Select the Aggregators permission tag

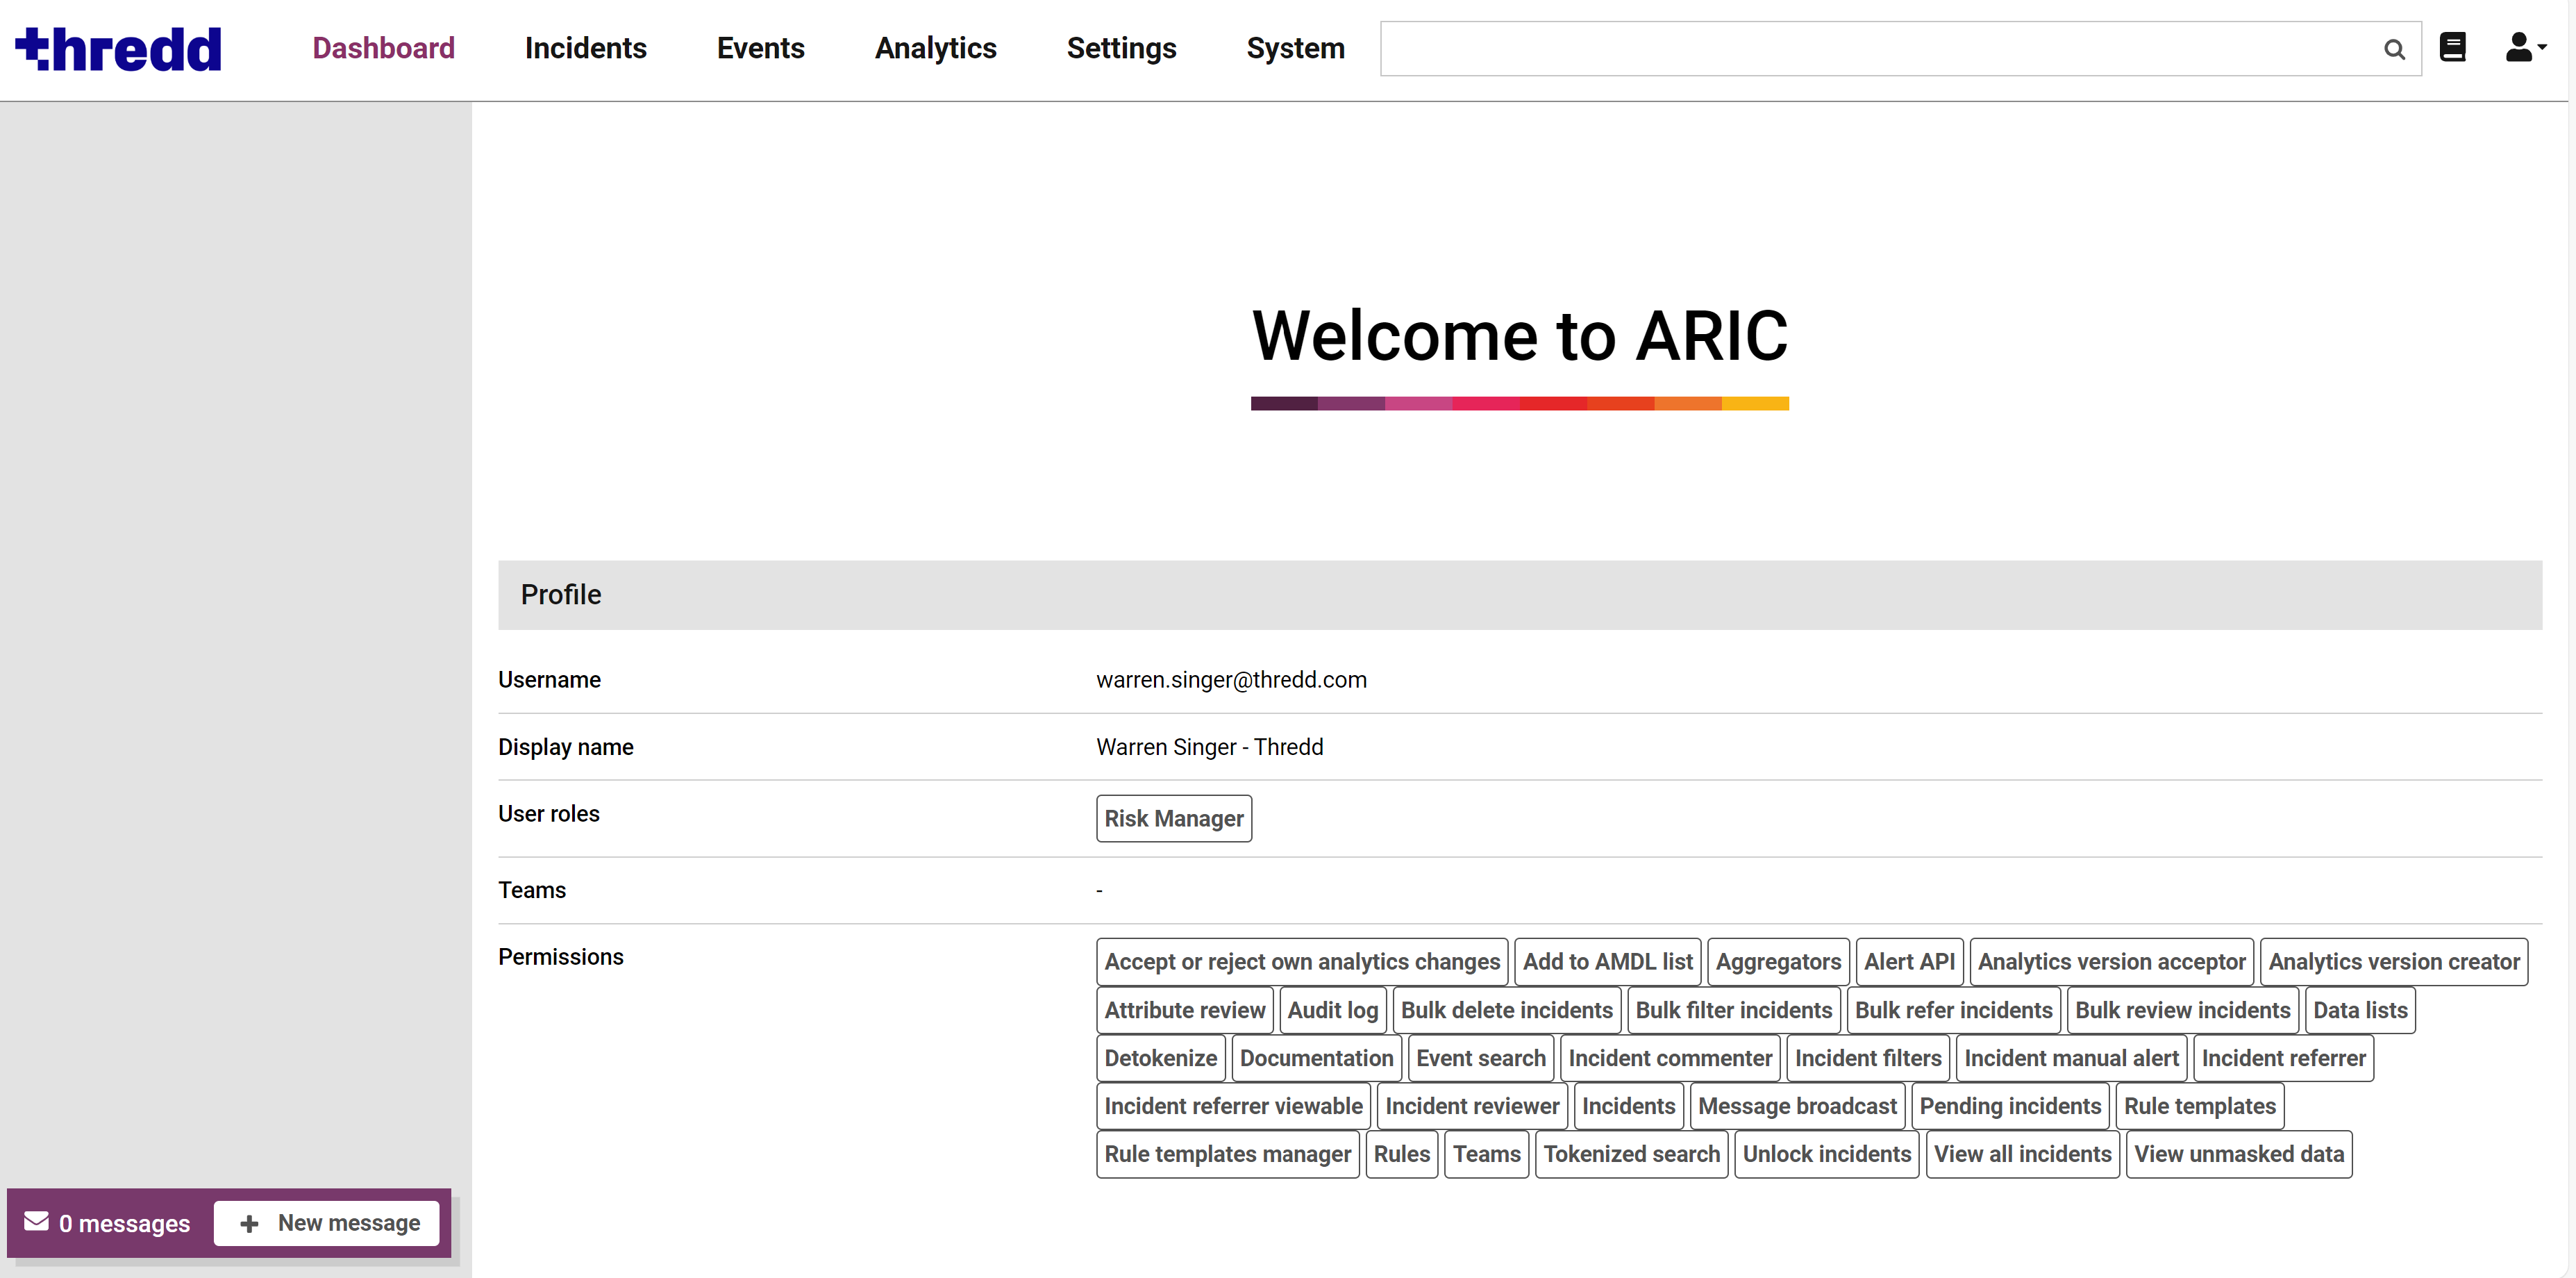pos(1778,961)
